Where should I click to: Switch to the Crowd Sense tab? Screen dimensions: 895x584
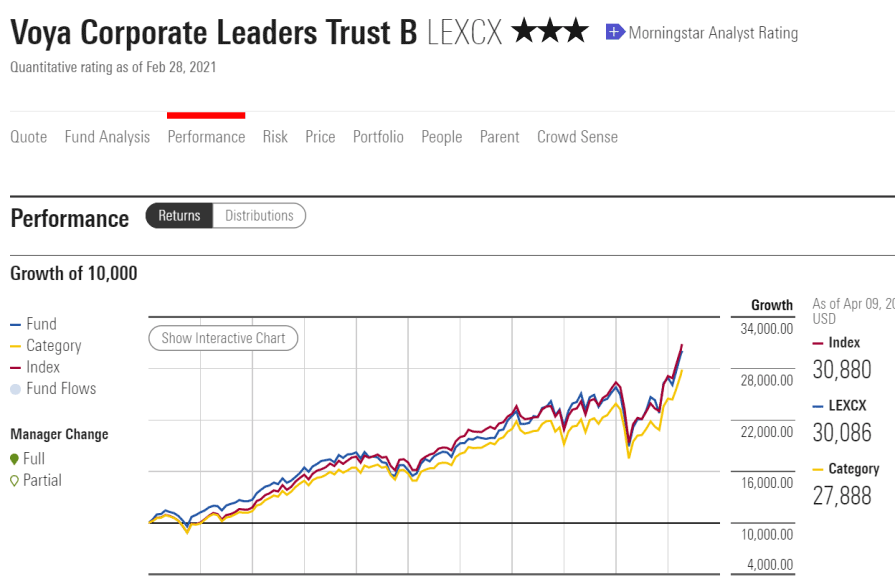(577, 137)
